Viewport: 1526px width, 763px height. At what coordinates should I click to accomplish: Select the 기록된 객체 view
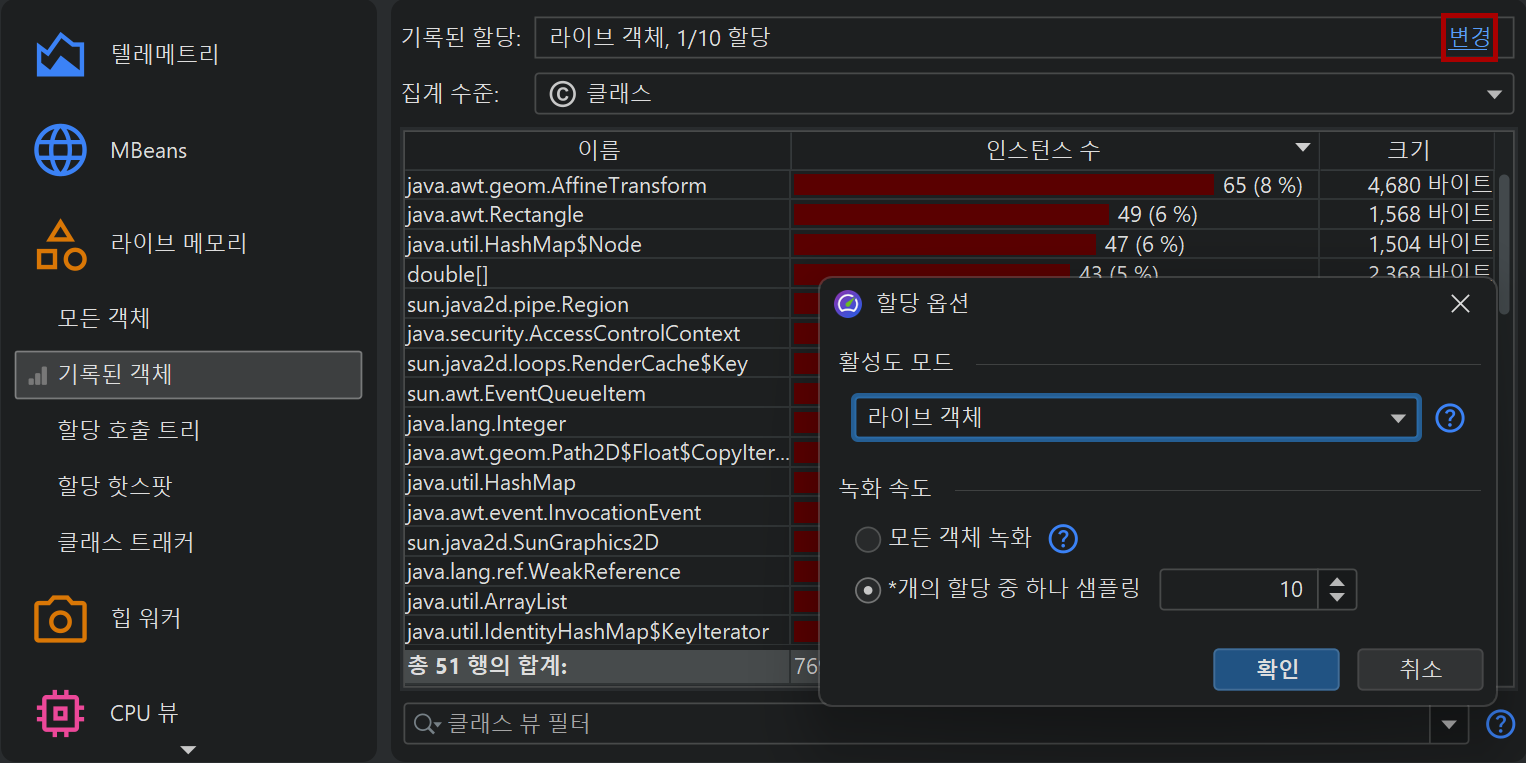(x=188, y=375)
